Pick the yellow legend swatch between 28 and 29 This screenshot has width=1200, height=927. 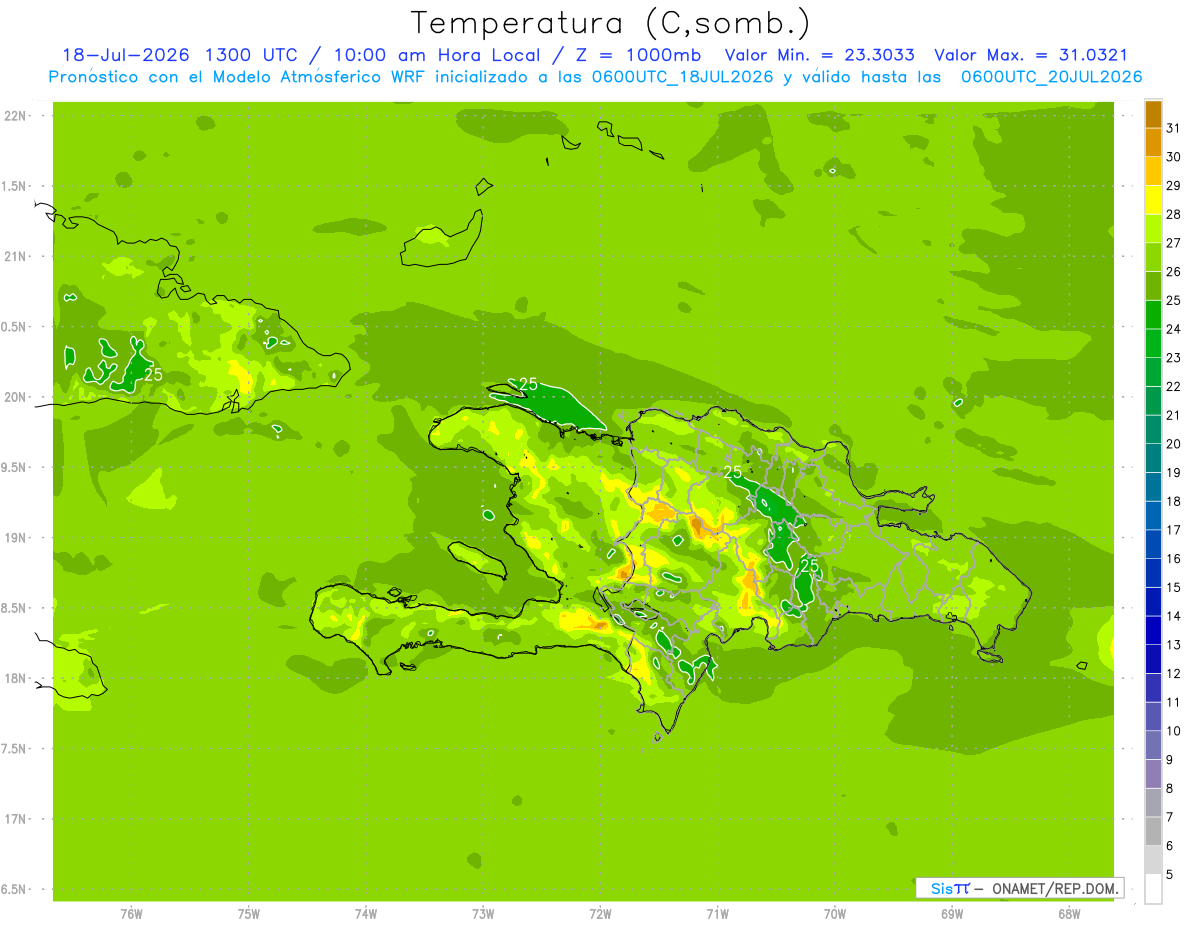1153,200
